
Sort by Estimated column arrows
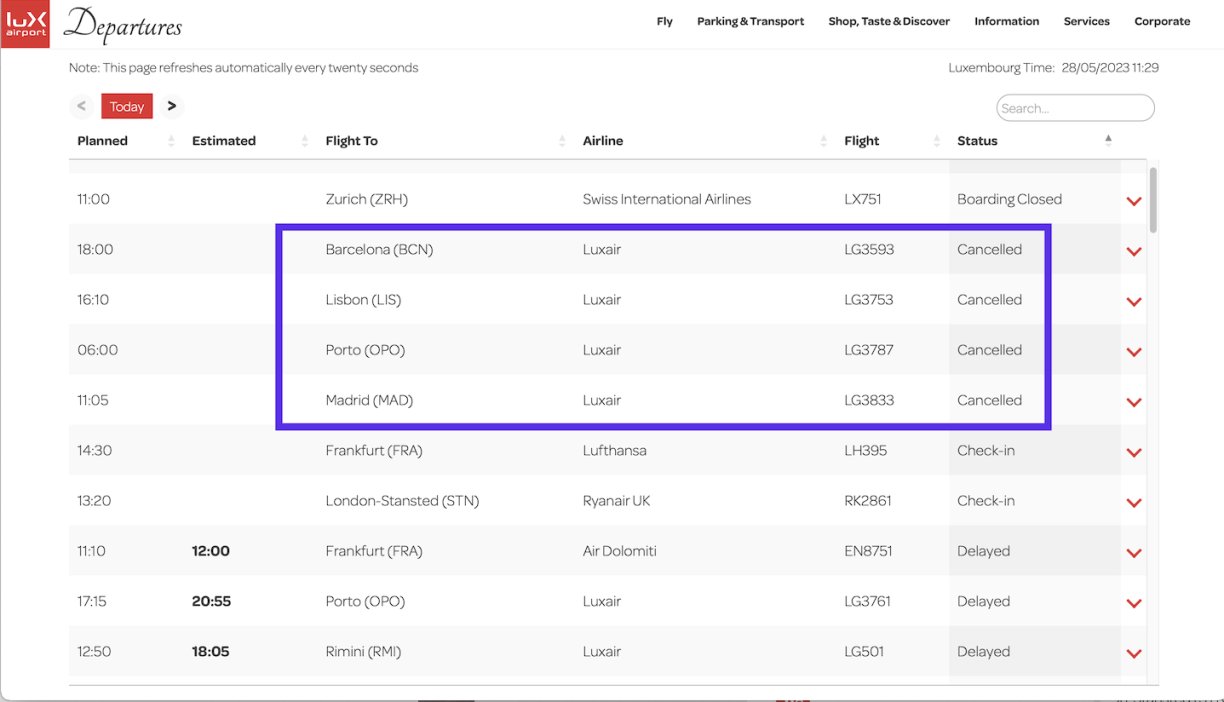[304, 141]
